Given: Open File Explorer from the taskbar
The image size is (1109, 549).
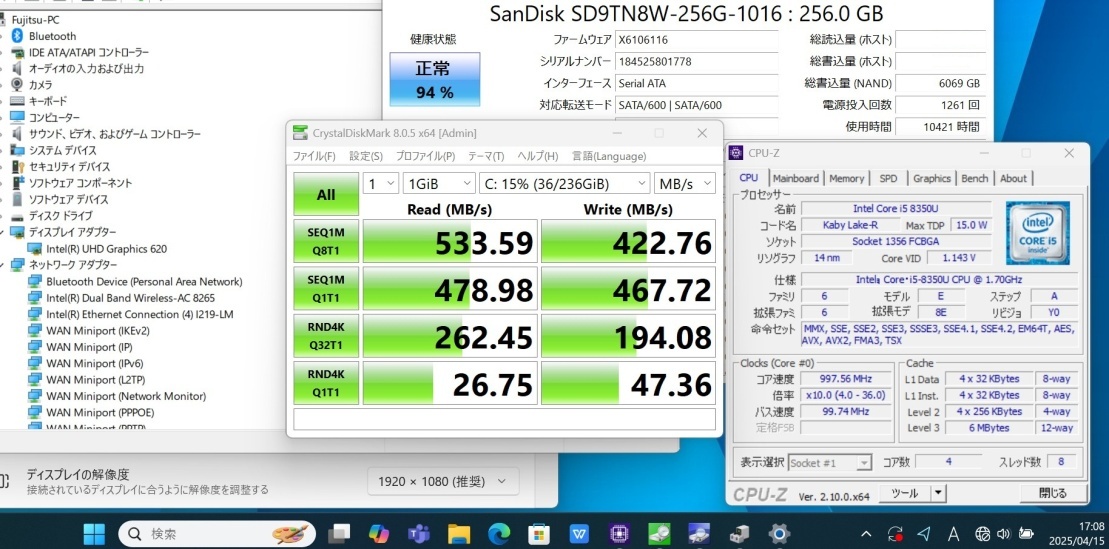Looking at the screenshot, I should tap(459, 533).
